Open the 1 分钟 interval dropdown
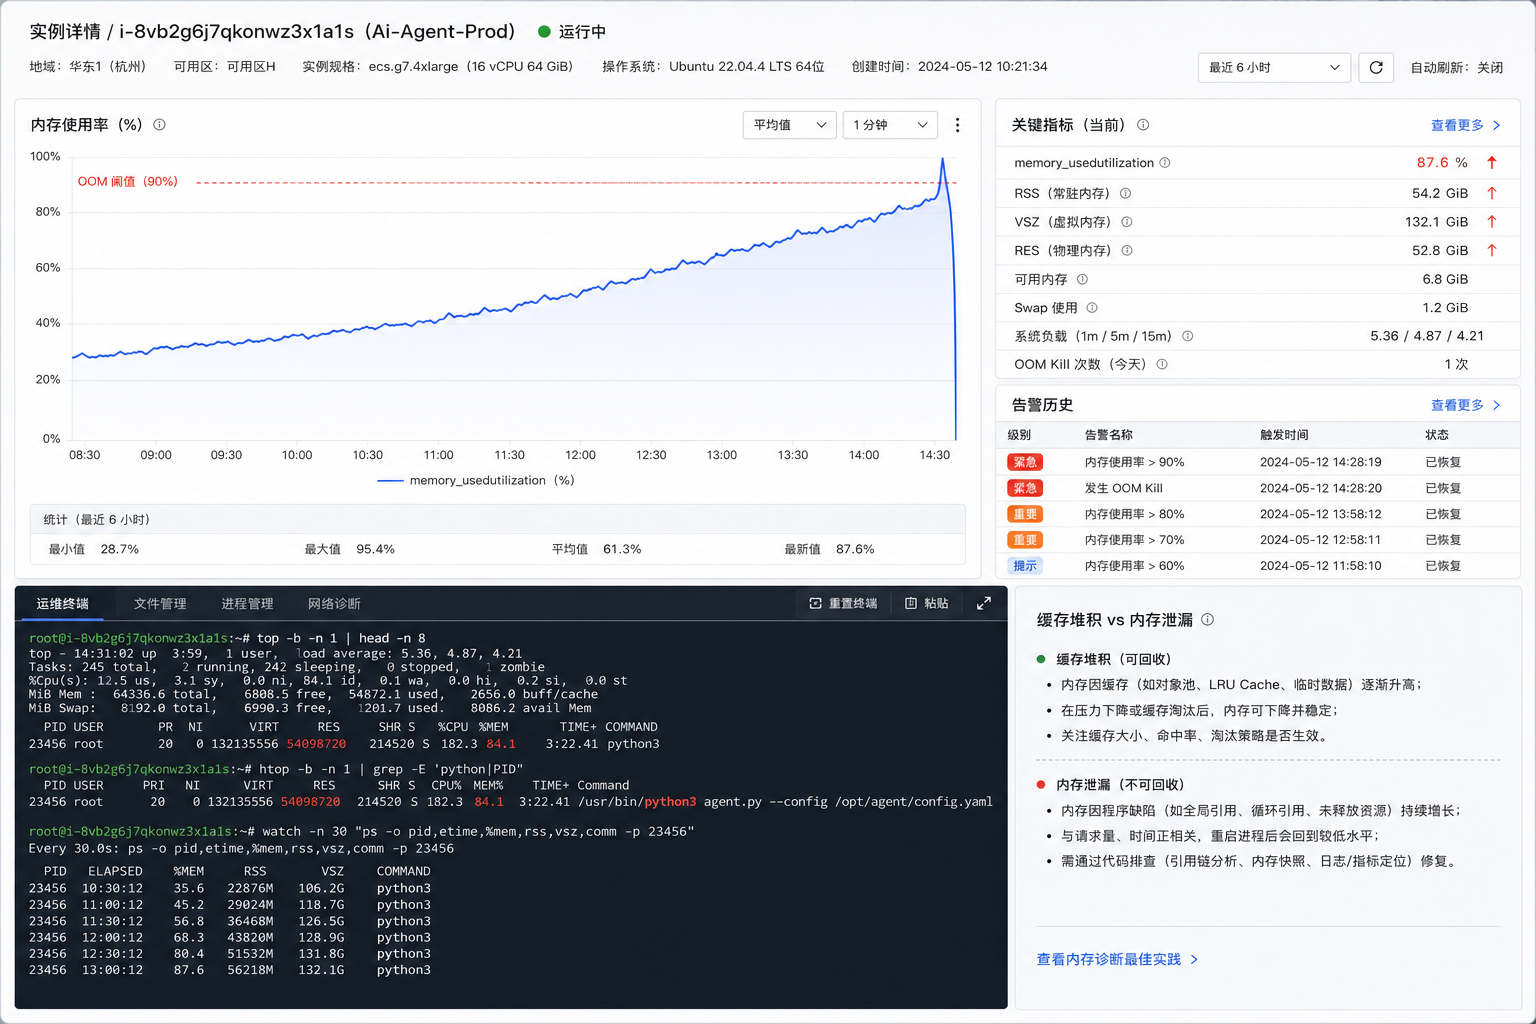The height and width of the screenshot is (1024, 1536). (x=890, y=125)
